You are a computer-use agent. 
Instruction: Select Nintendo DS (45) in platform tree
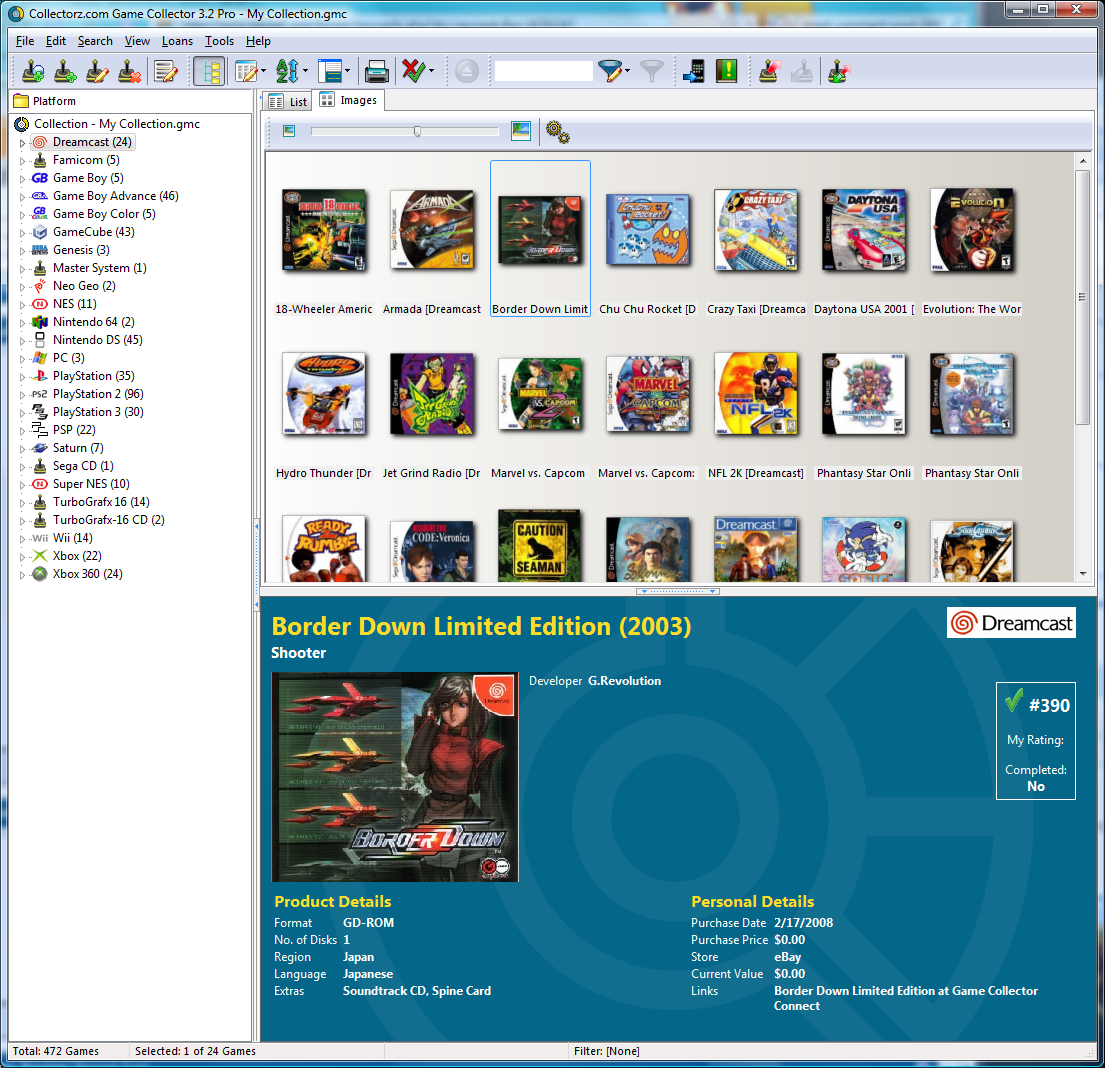(x=97, y=340)
